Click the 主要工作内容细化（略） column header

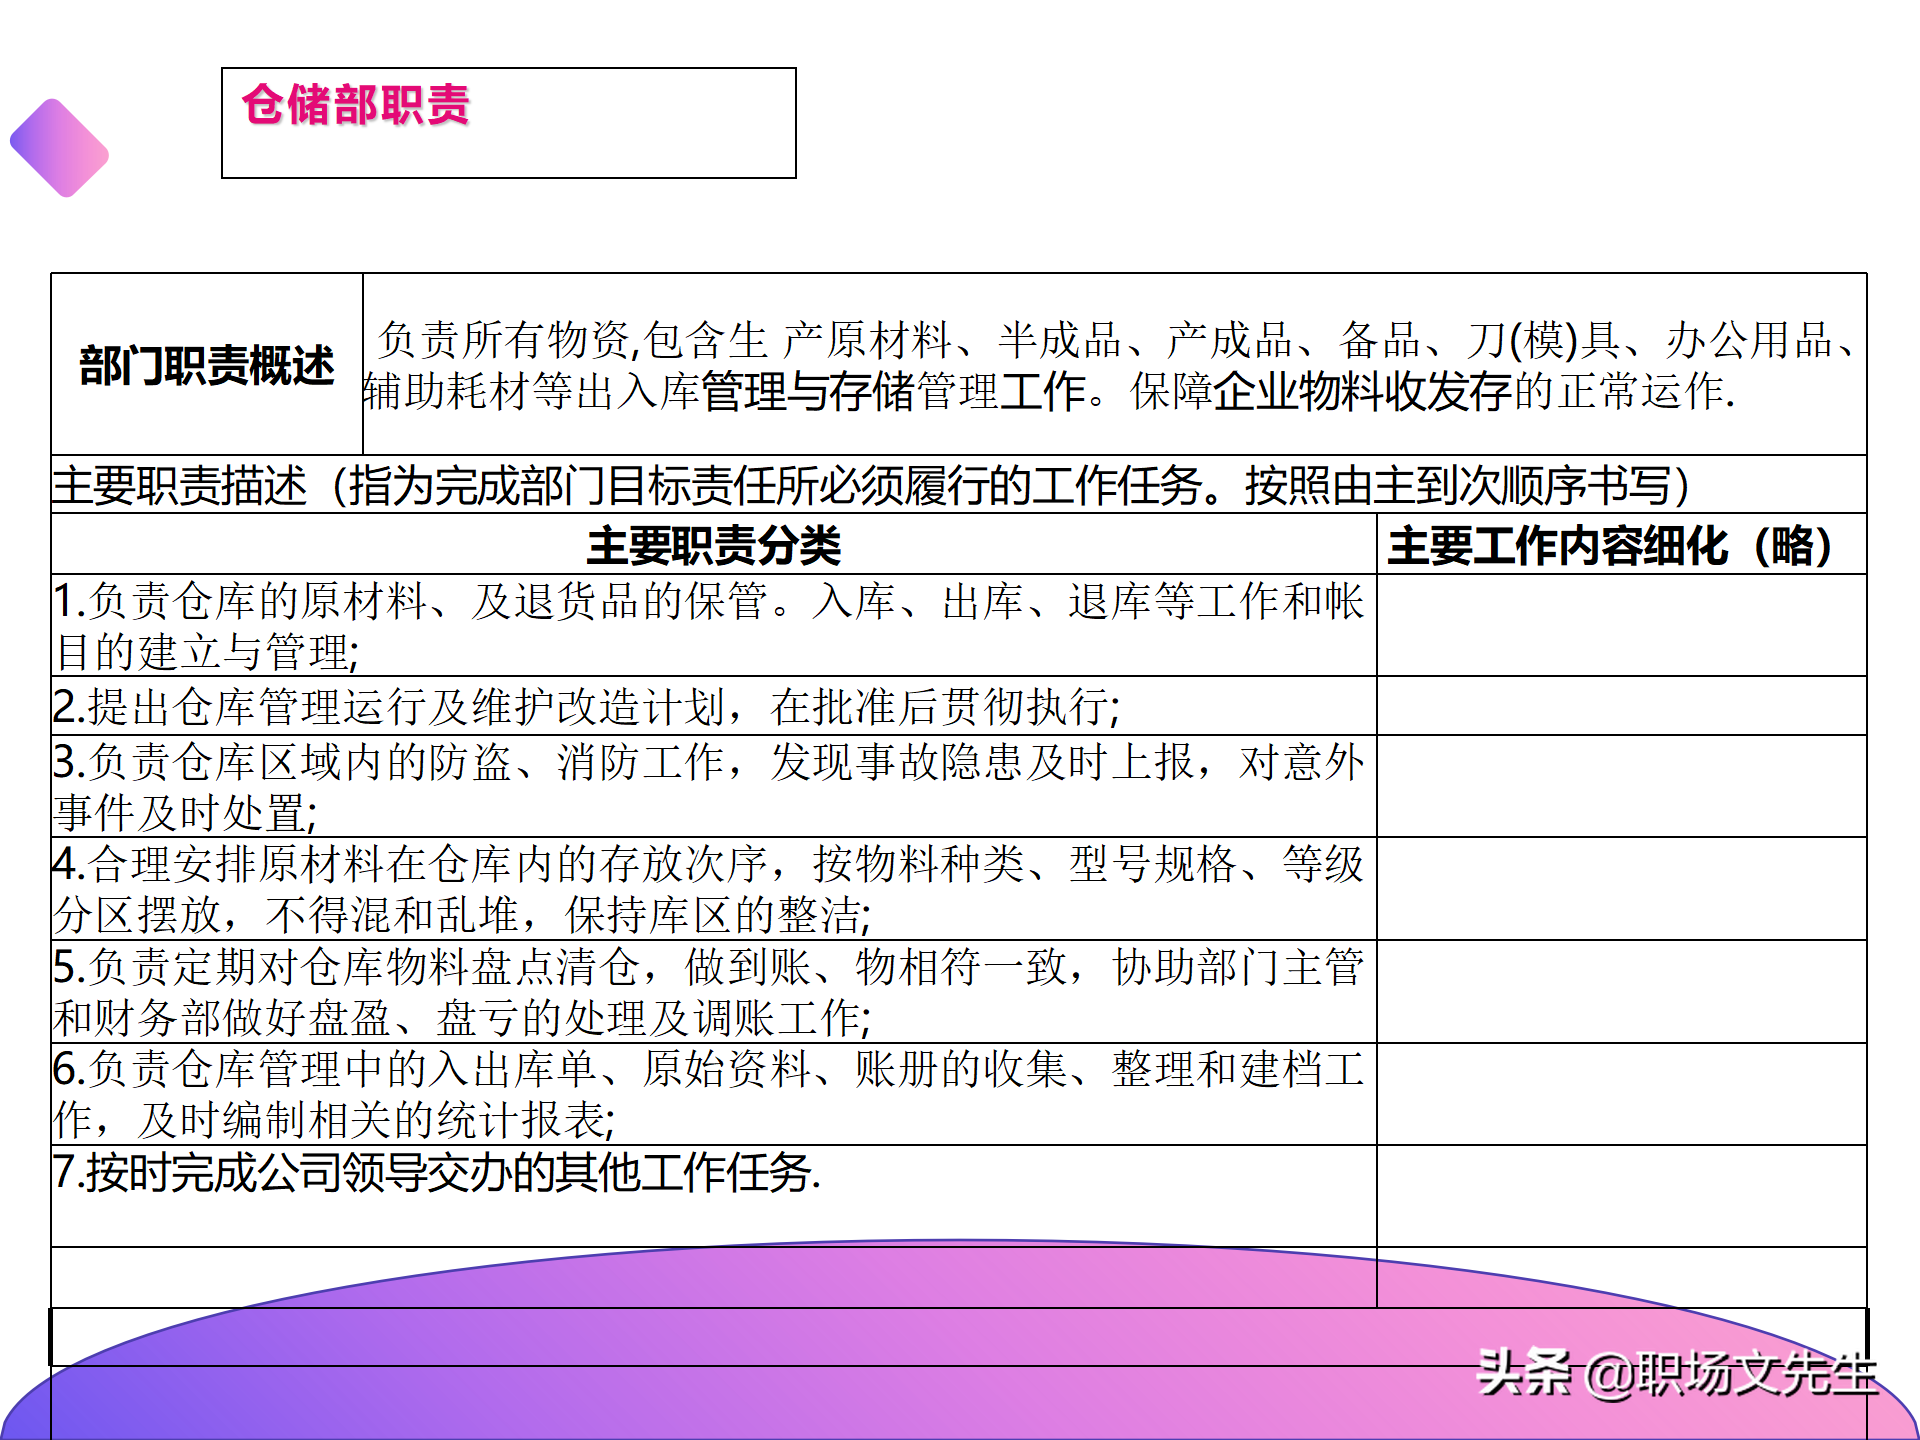coord(1621,545)
